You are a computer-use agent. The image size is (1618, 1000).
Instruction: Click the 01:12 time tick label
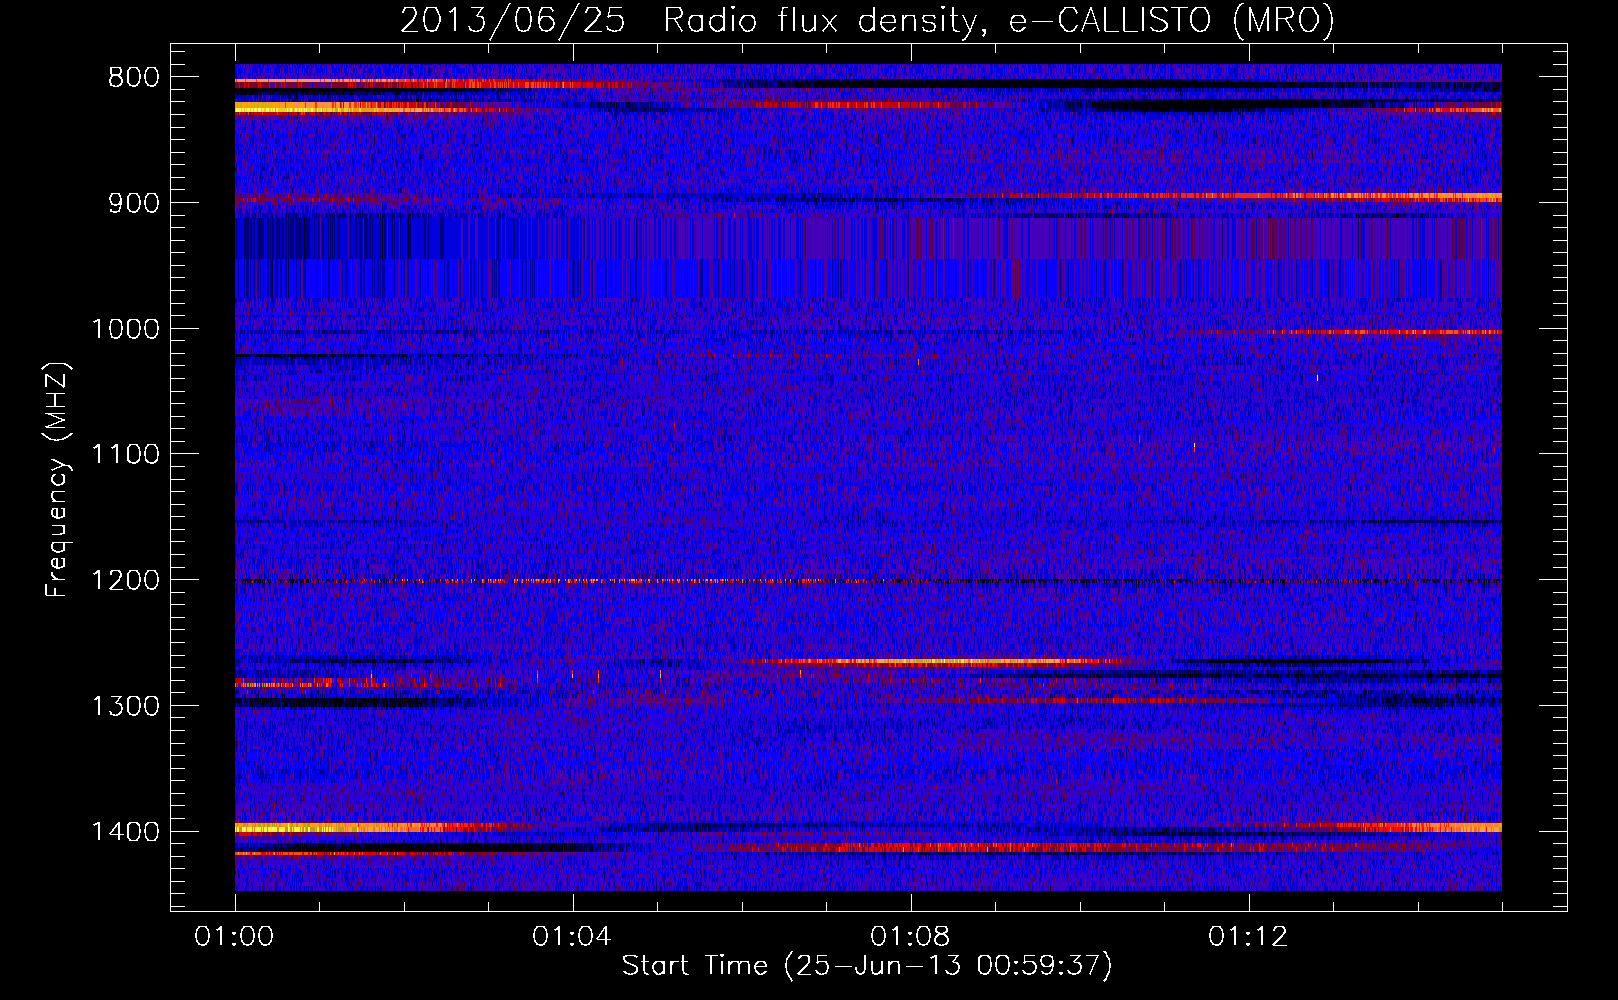coord(1248,937)
